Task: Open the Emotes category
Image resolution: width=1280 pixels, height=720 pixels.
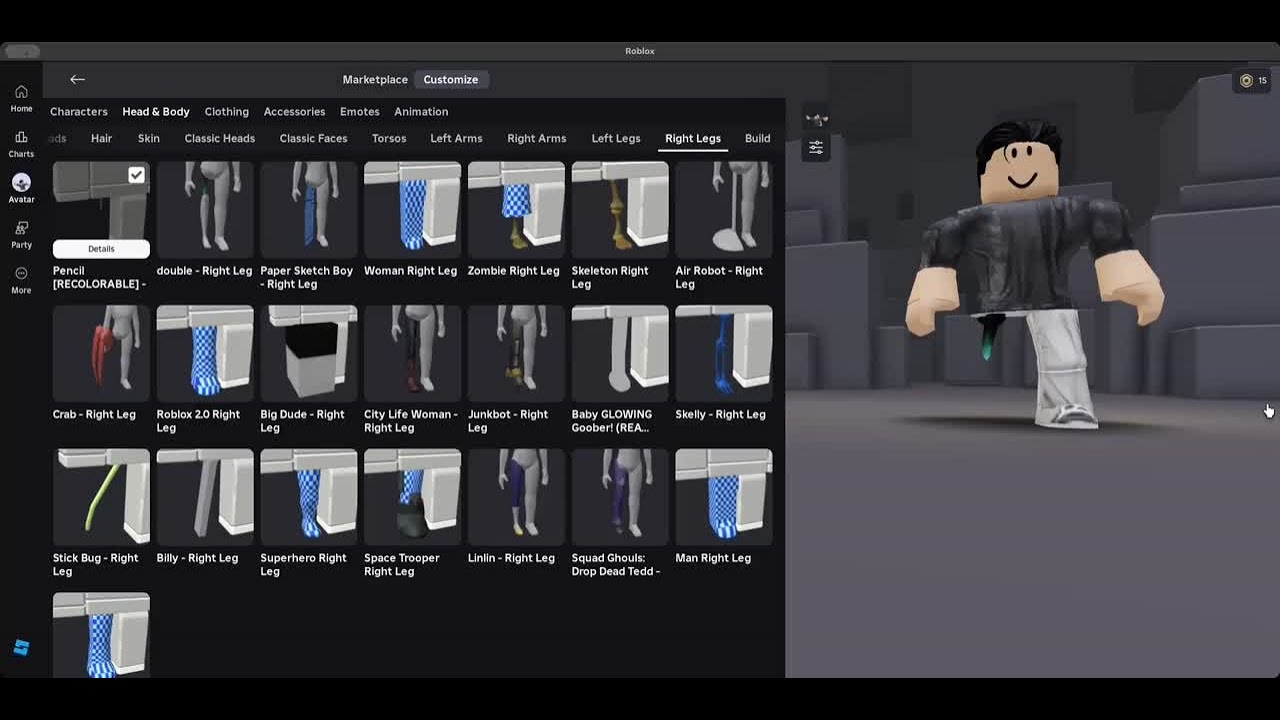Action: 360,112
